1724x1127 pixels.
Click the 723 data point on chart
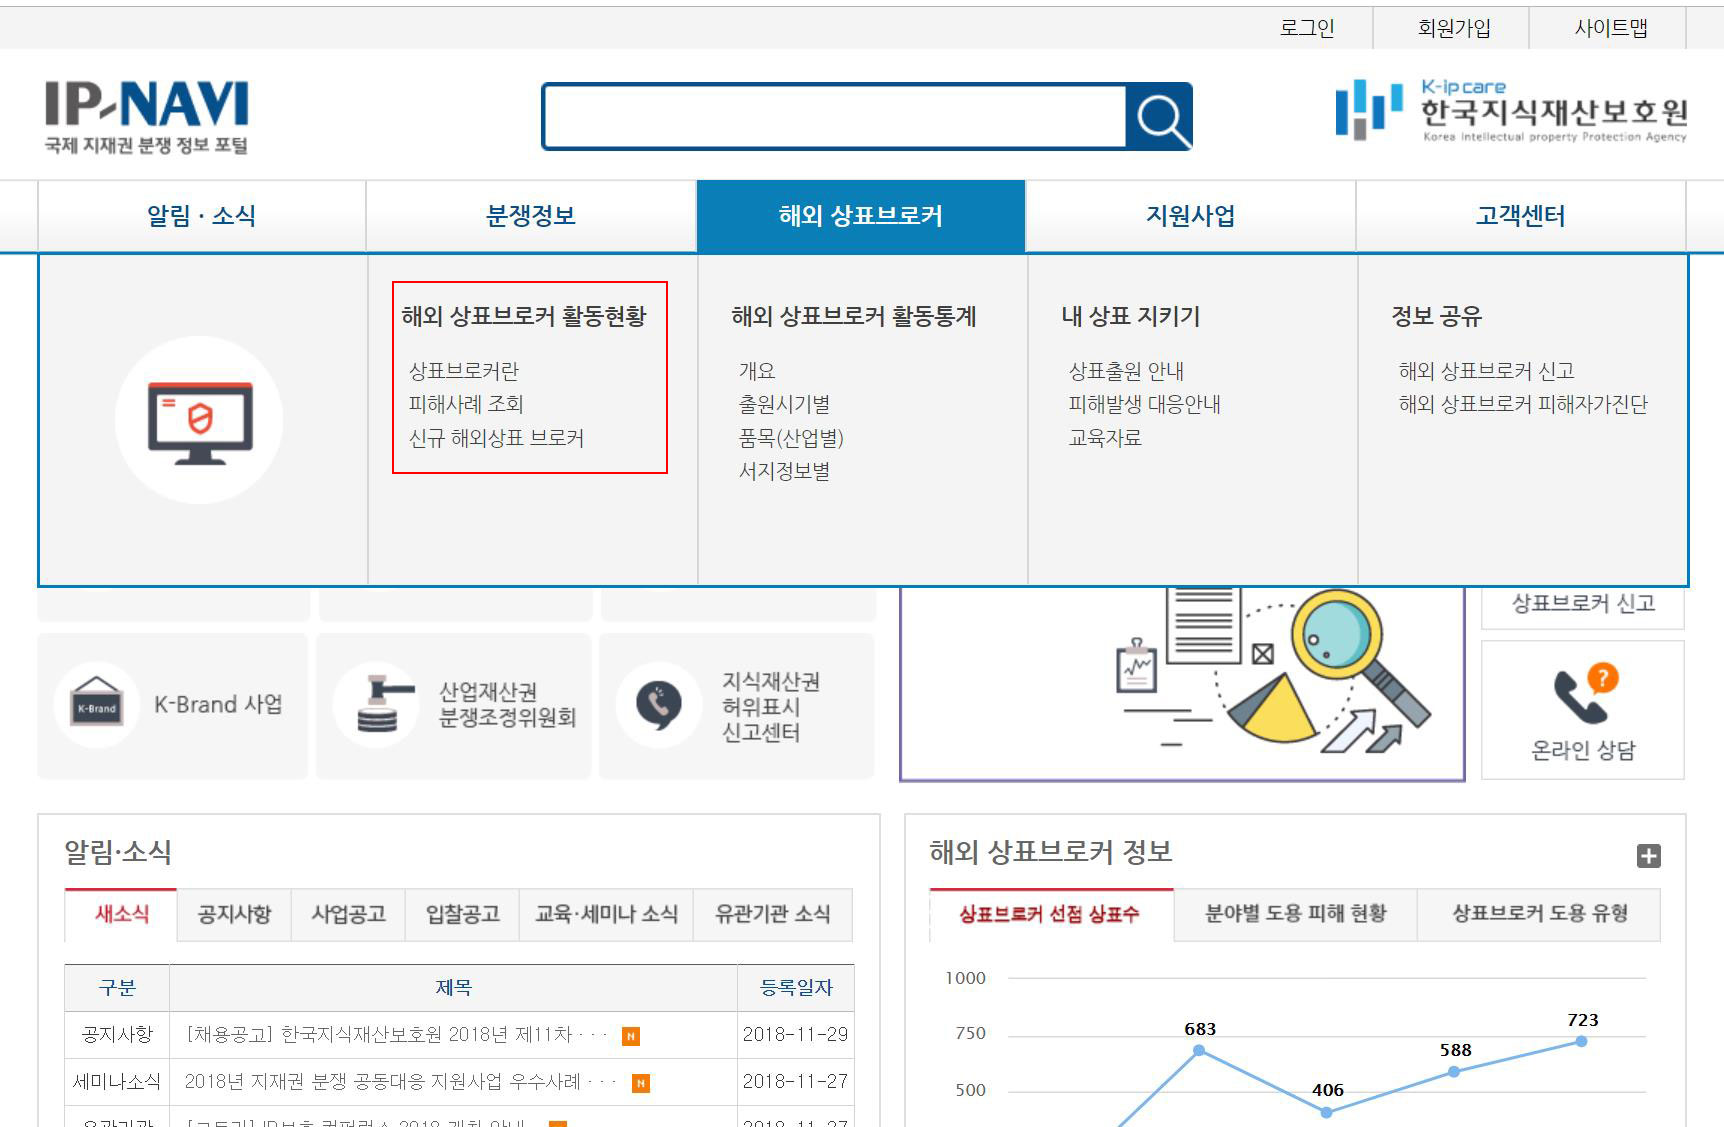(1582, 1041)
